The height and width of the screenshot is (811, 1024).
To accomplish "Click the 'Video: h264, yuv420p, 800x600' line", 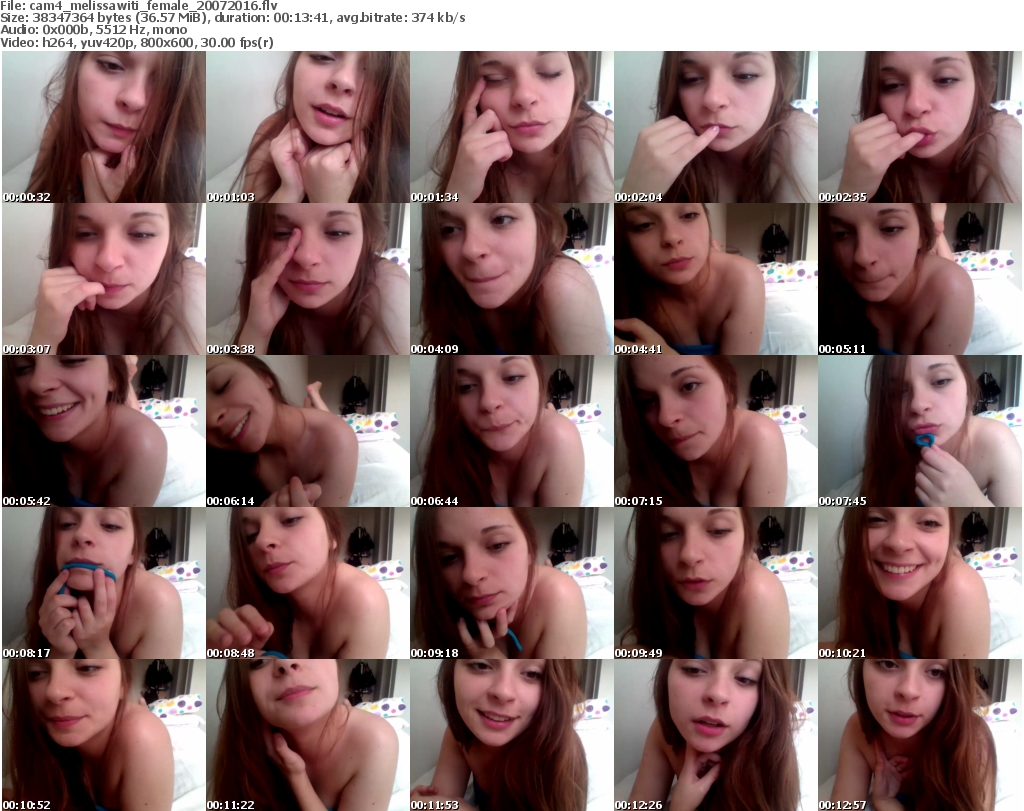I will pos(136,42).
